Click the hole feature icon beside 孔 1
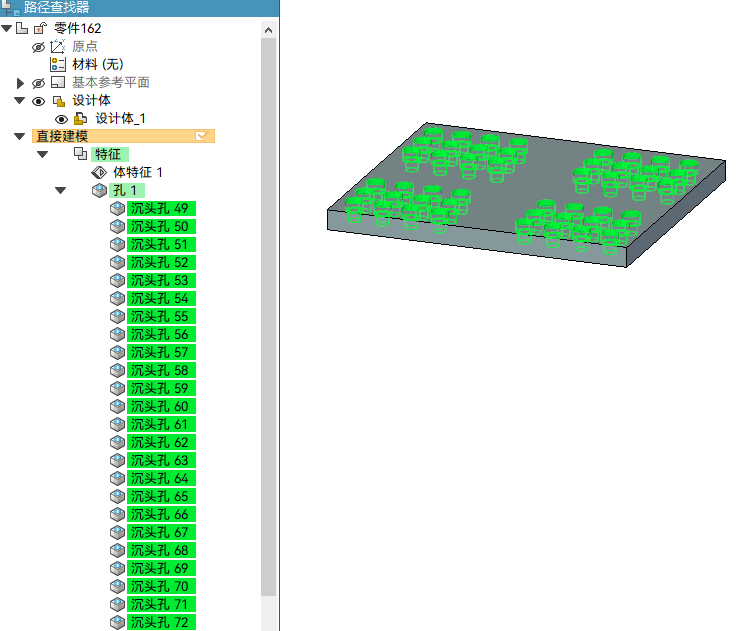Viewport: 755px width, 631px height. (x=99, y=191)
